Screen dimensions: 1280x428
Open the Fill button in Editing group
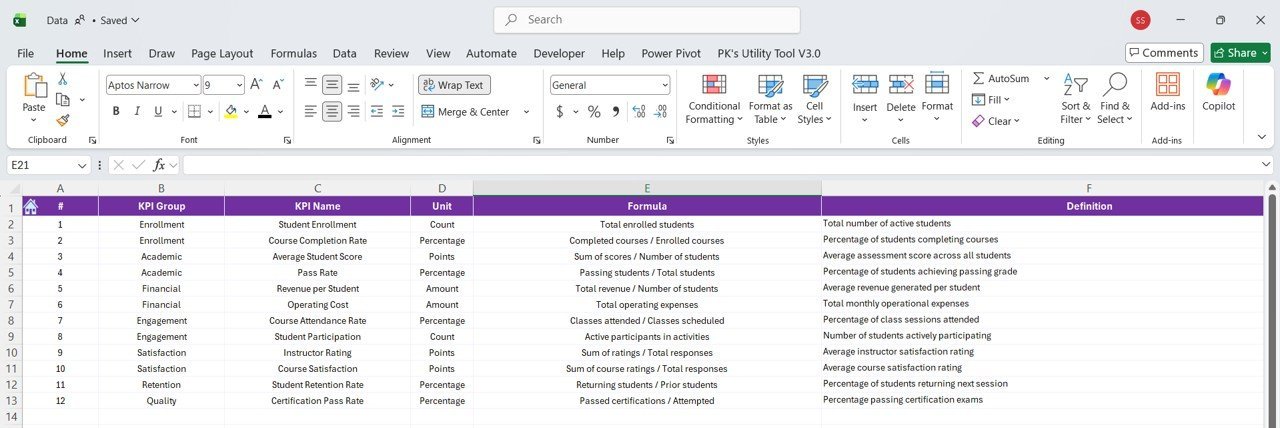click(991, 99)
